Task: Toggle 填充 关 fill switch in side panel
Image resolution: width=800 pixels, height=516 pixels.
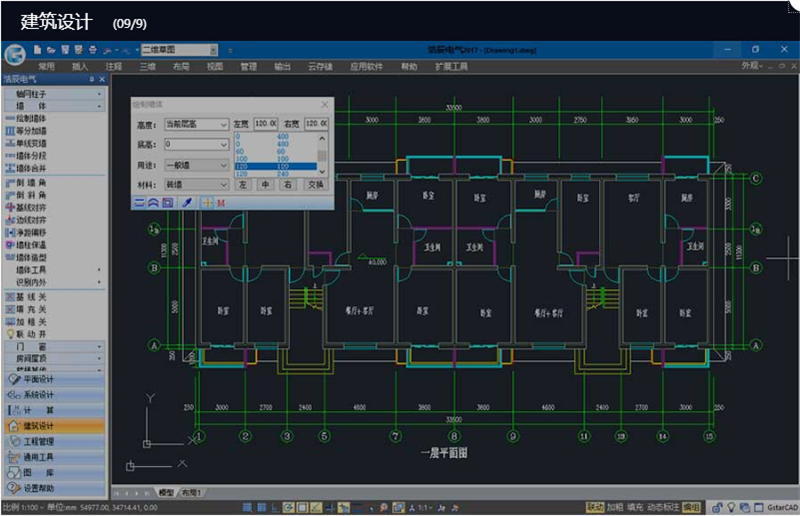Action: (32, 309)
